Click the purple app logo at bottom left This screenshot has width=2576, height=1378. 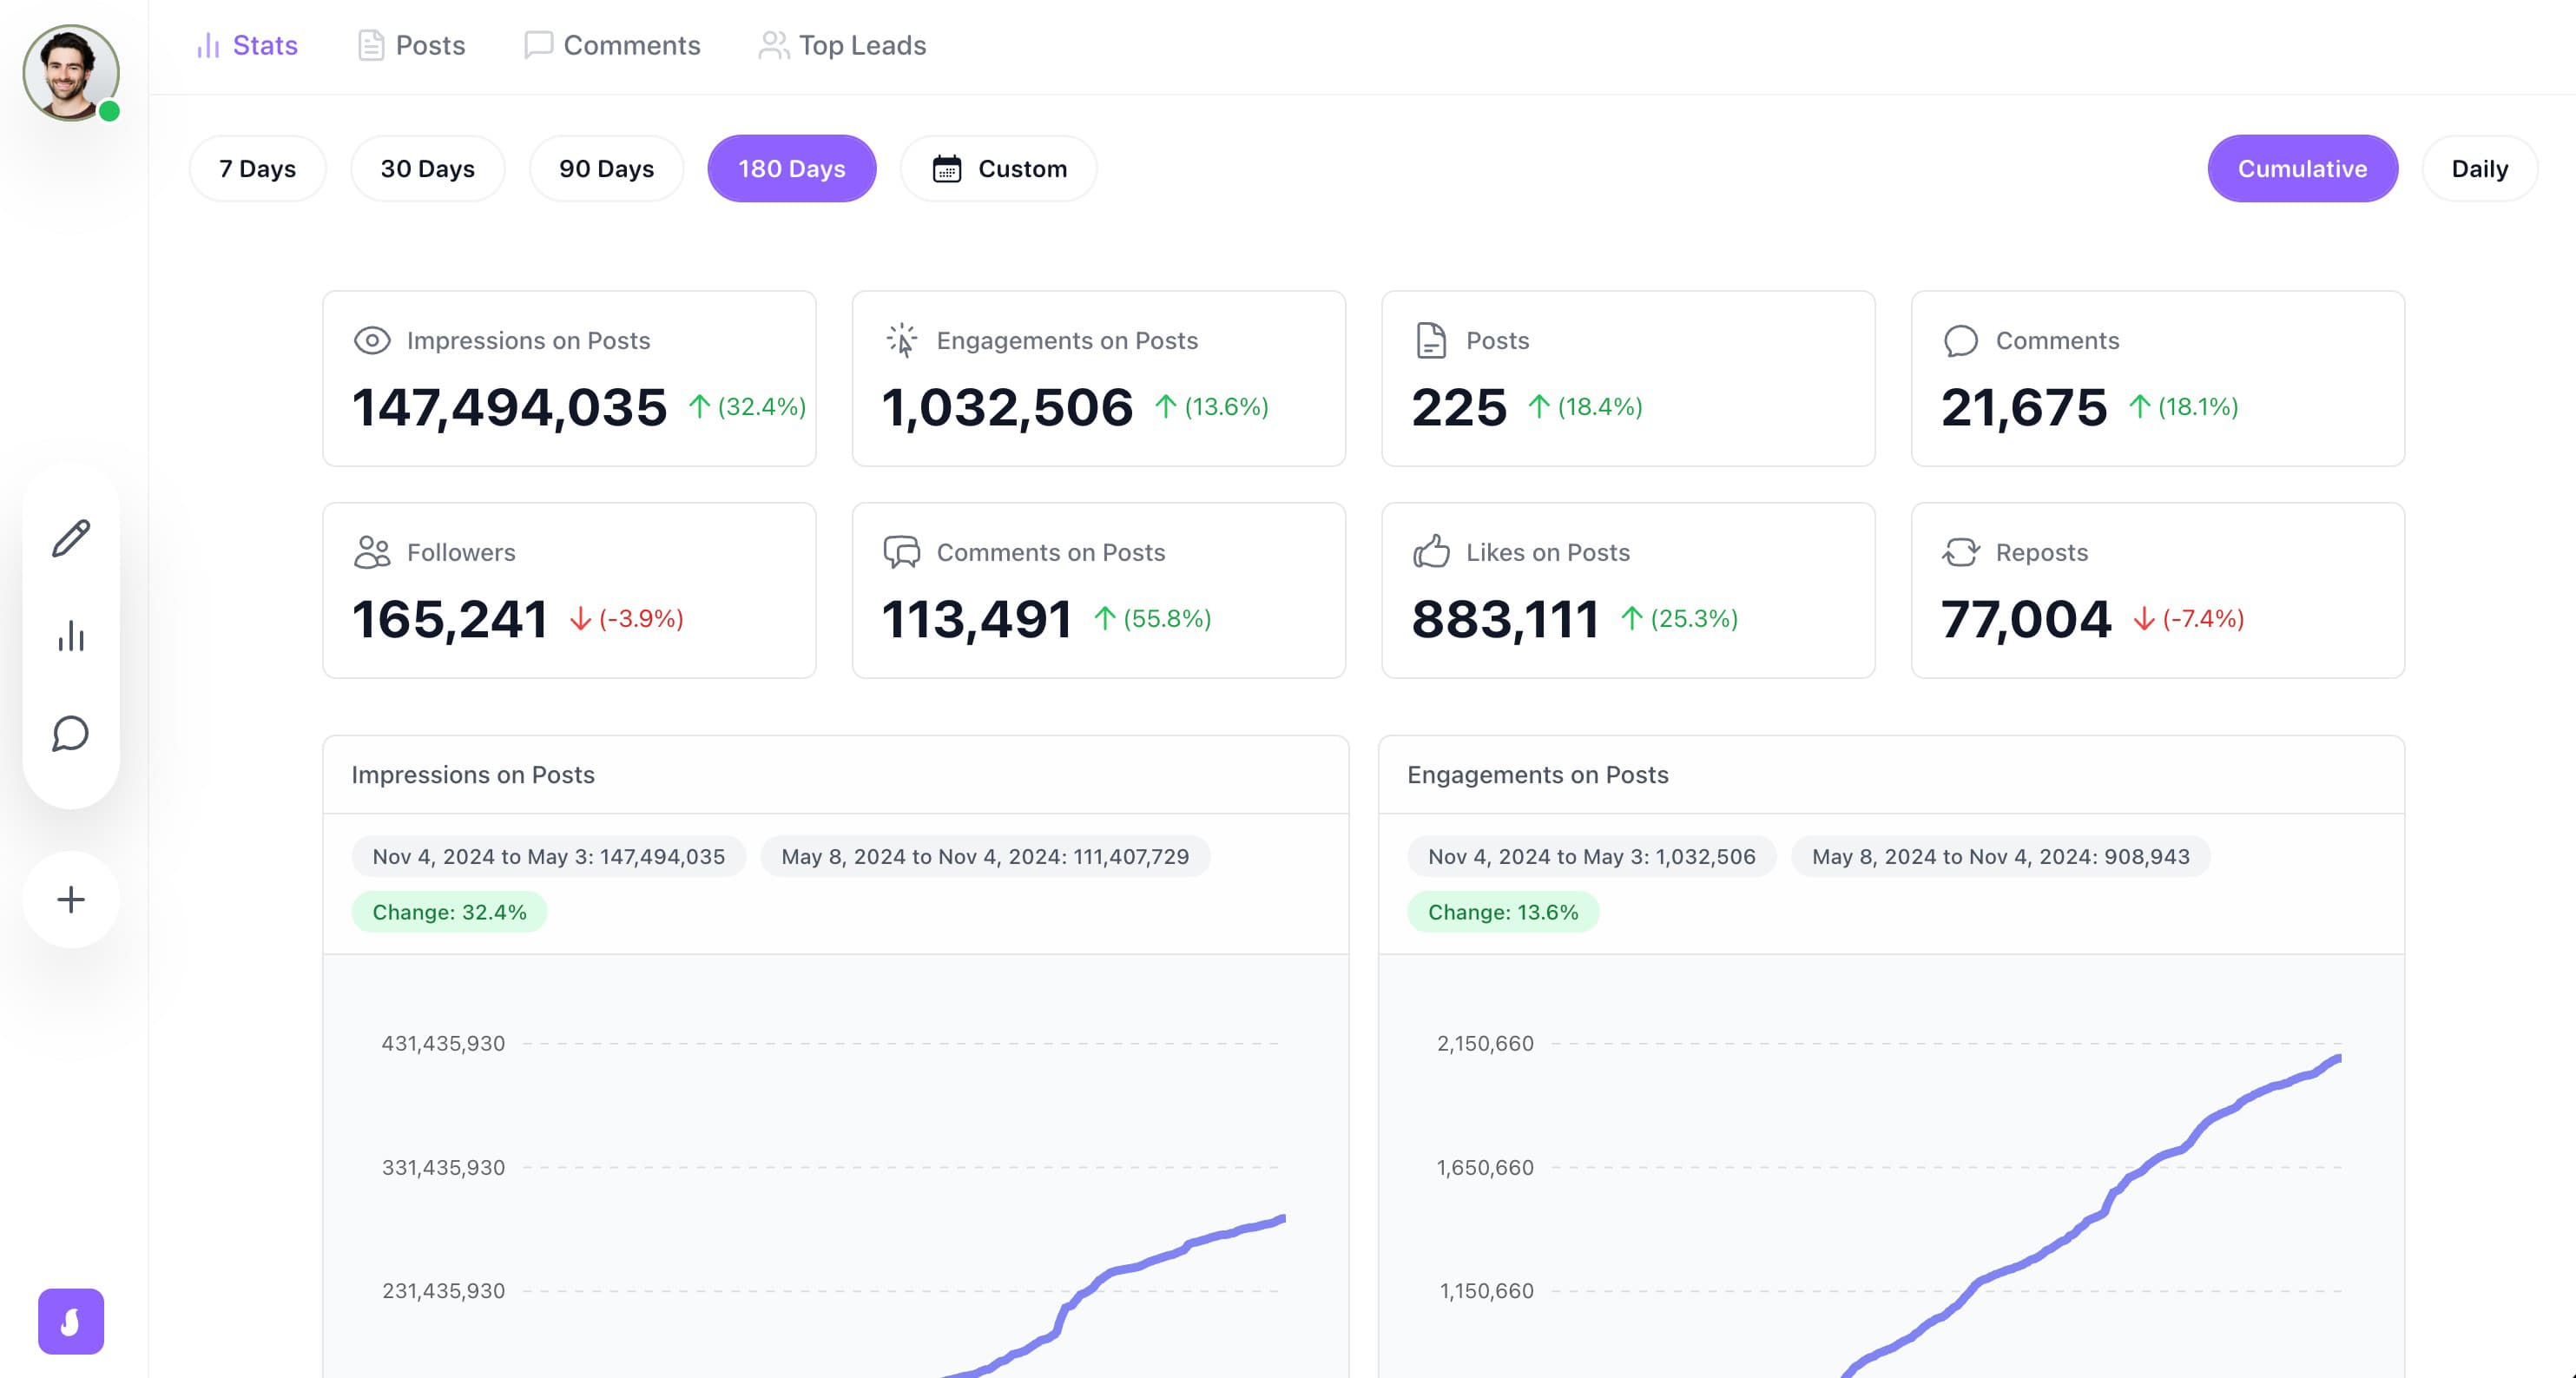tap(71, 1321)
